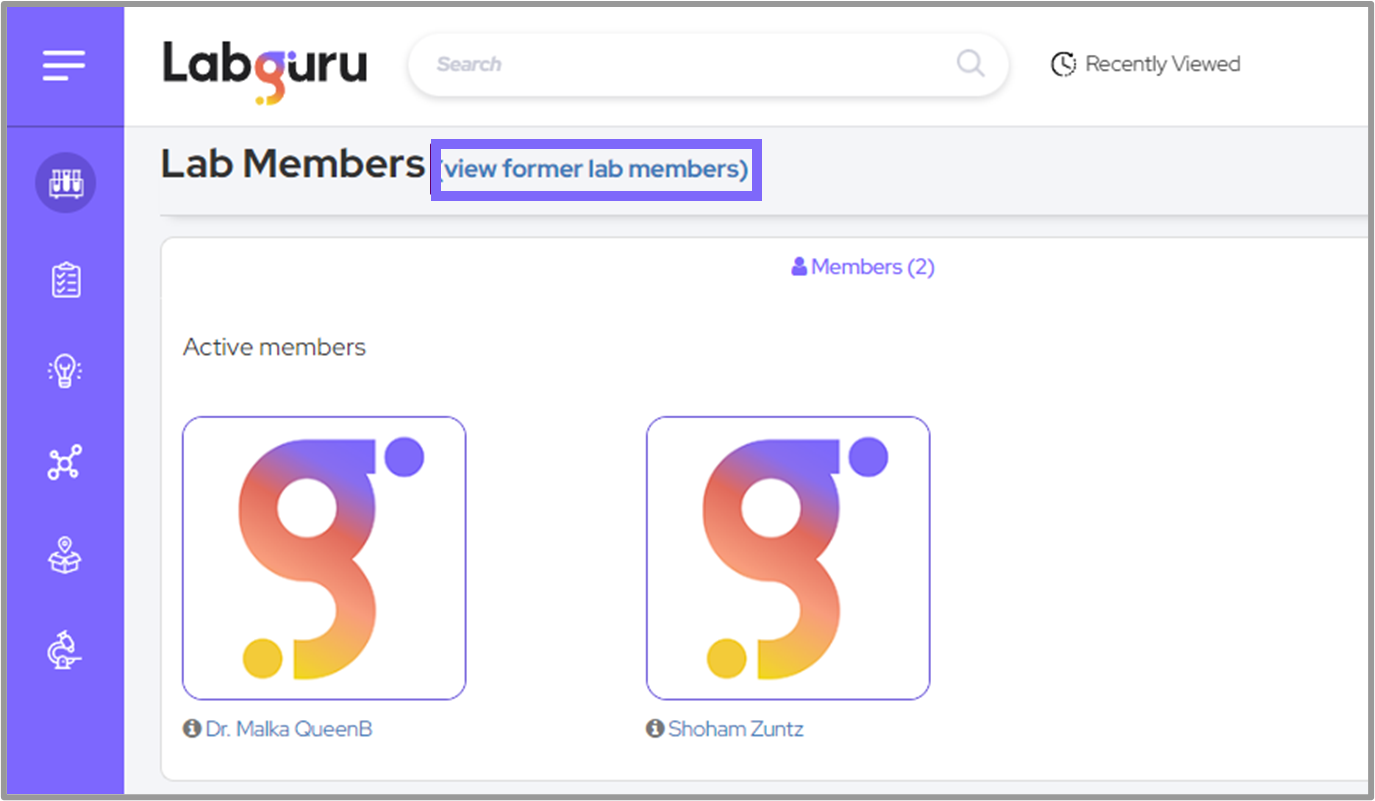Screen dimensions: 1375x801
Task: Click the Dr. Malka QueenB name link
Action: (289, 729)
